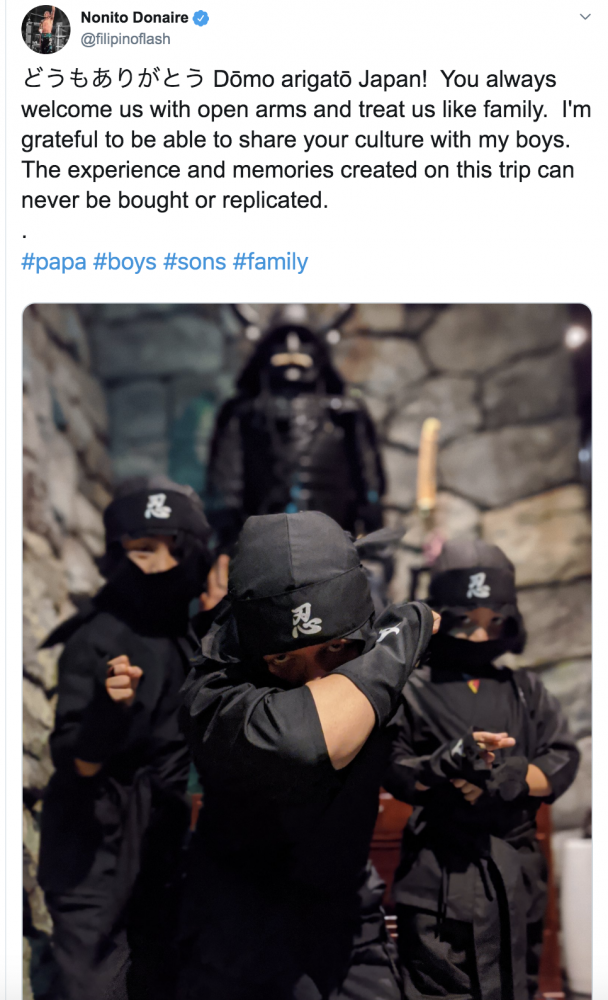
Task: Expand the tweet options chevron menu
Action: (584, 17)
